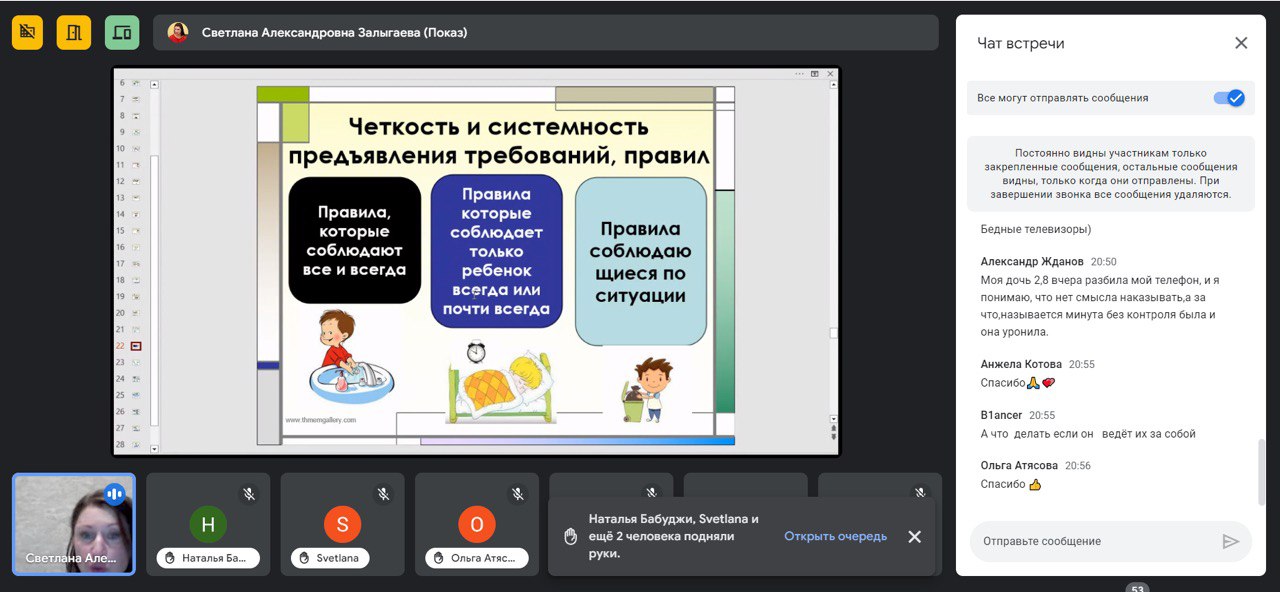Click the muted mic icon on Наталья's tile
Screen dimensions: 1280x592
[249, 494]
